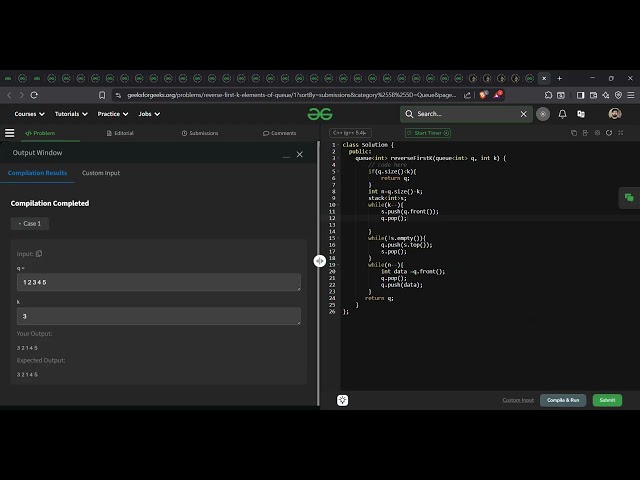Submit the solution with the Submit button
Viewport: 640px width, 480px height.
tap(607, 400)
